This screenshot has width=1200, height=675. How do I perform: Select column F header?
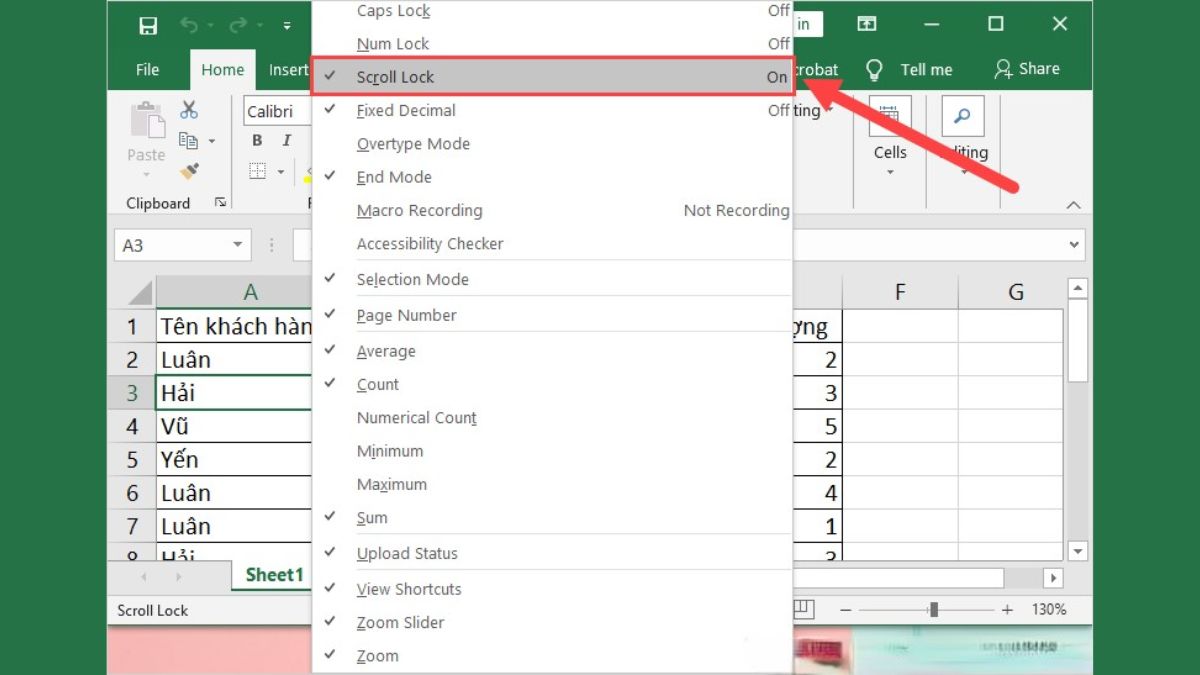coord(900,292)
